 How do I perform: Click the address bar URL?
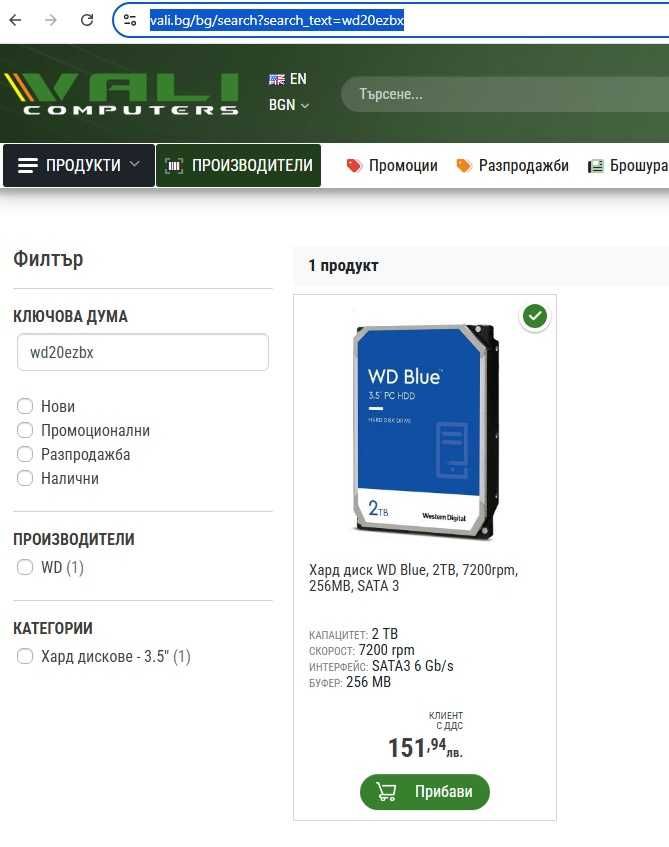[x=277, y=21]
